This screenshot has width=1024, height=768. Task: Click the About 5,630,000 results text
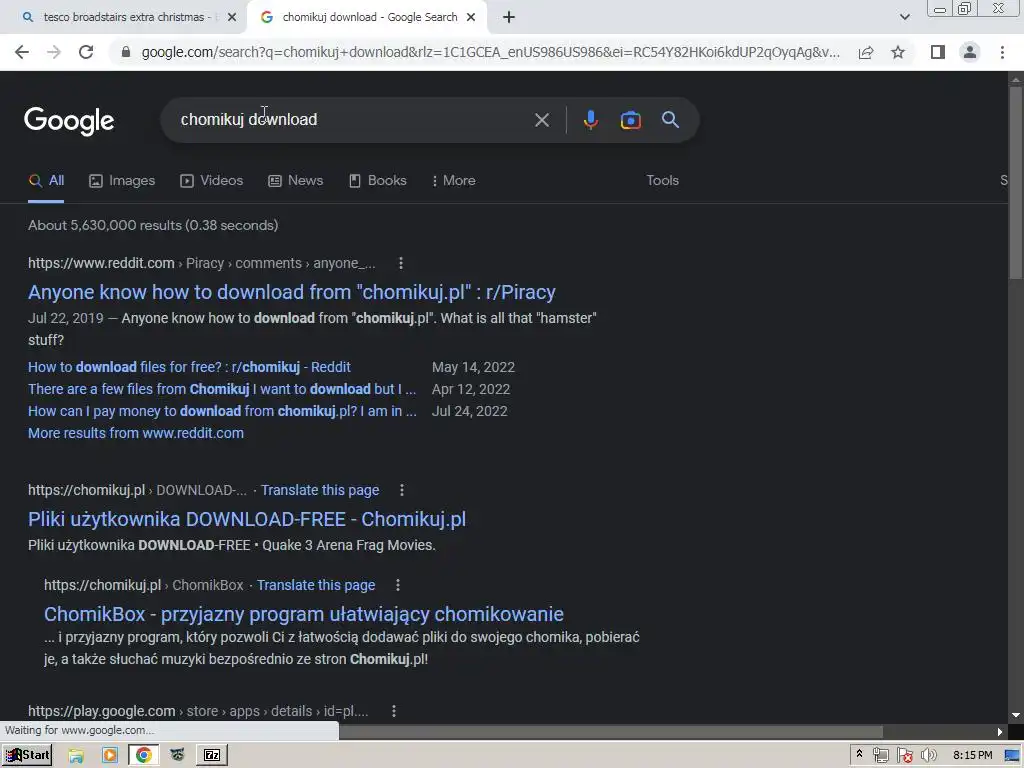coord(153,225)
